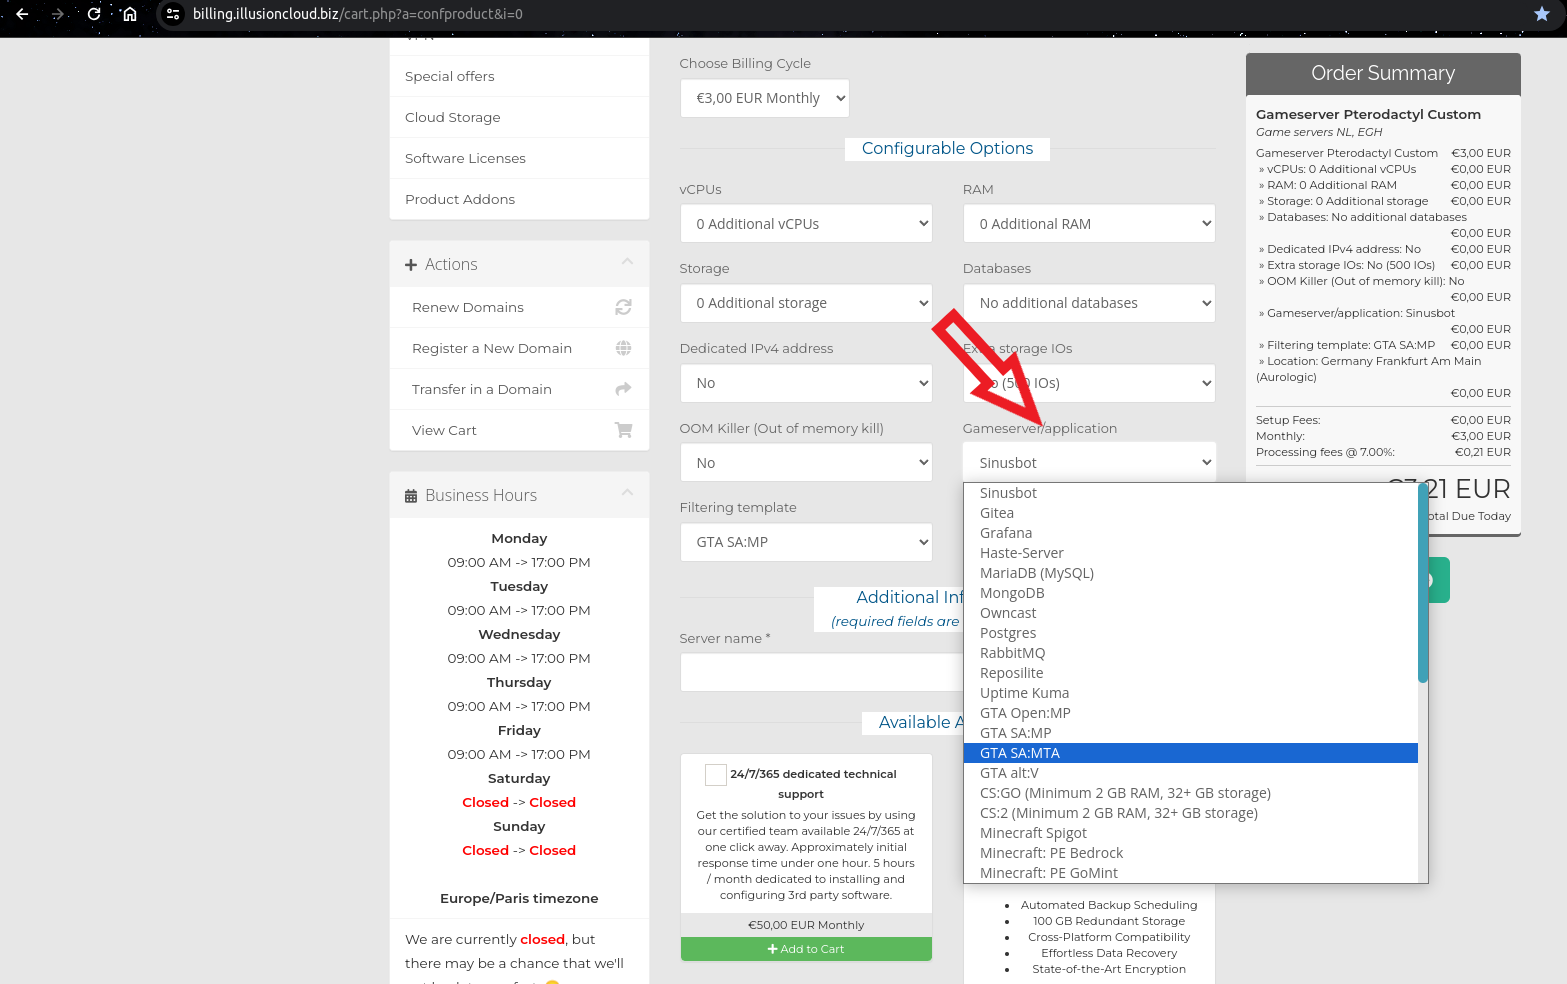Image resolution: width=1567 pixels, height=984 pixels.
Task: Click the plus icon next to Actions
Action: tap(411, 265)
